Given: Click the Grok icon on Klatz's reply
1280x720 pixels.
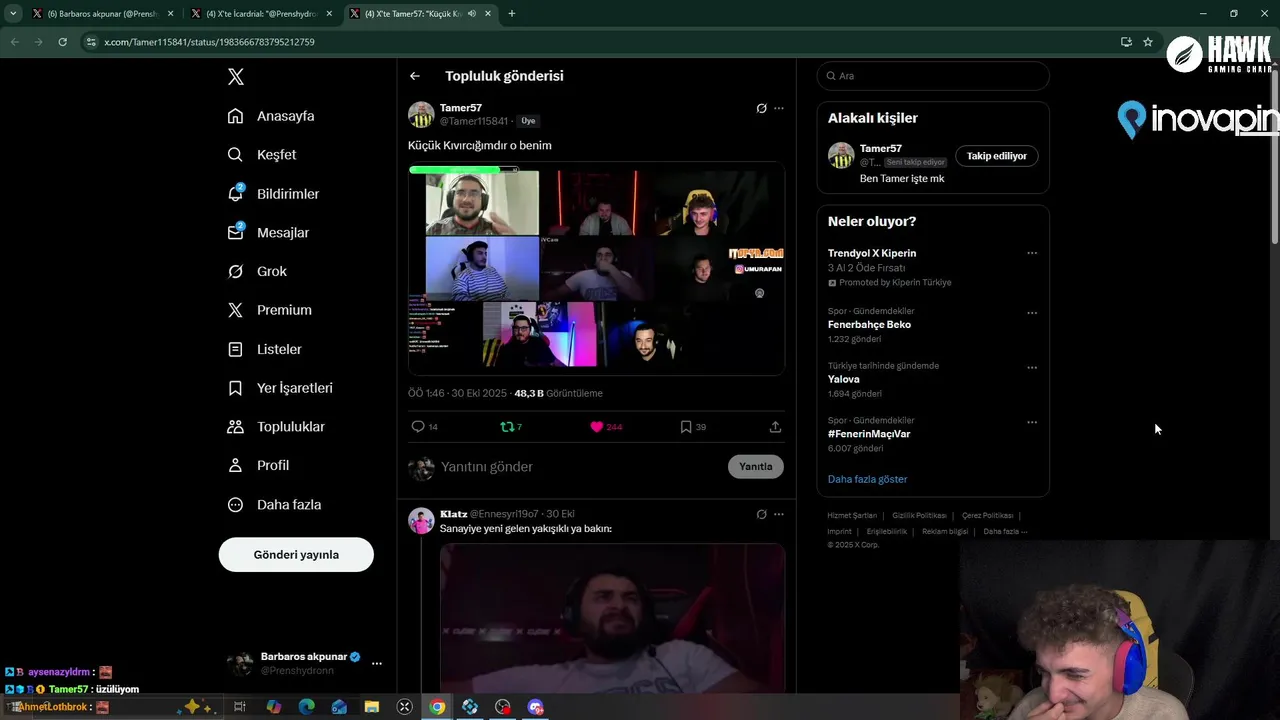Looking at the screenshot, I should pyautogui.click(x=761, y=514).
